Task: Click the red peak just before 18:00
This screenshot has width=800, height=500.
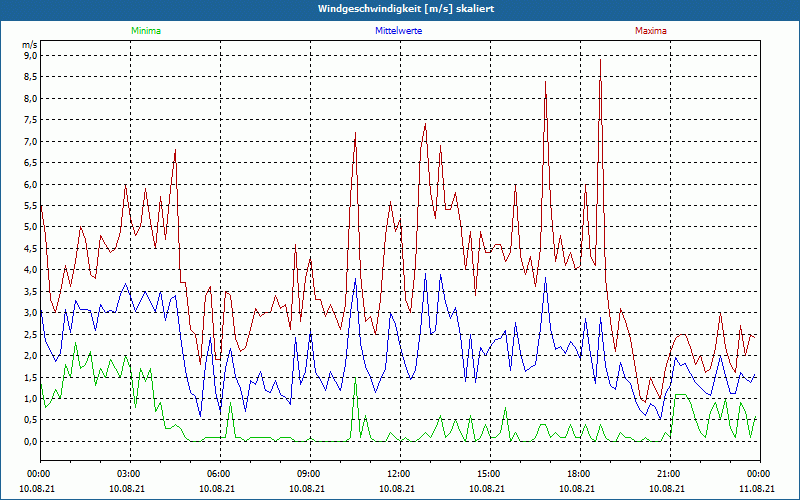Action: coord(546,83)
